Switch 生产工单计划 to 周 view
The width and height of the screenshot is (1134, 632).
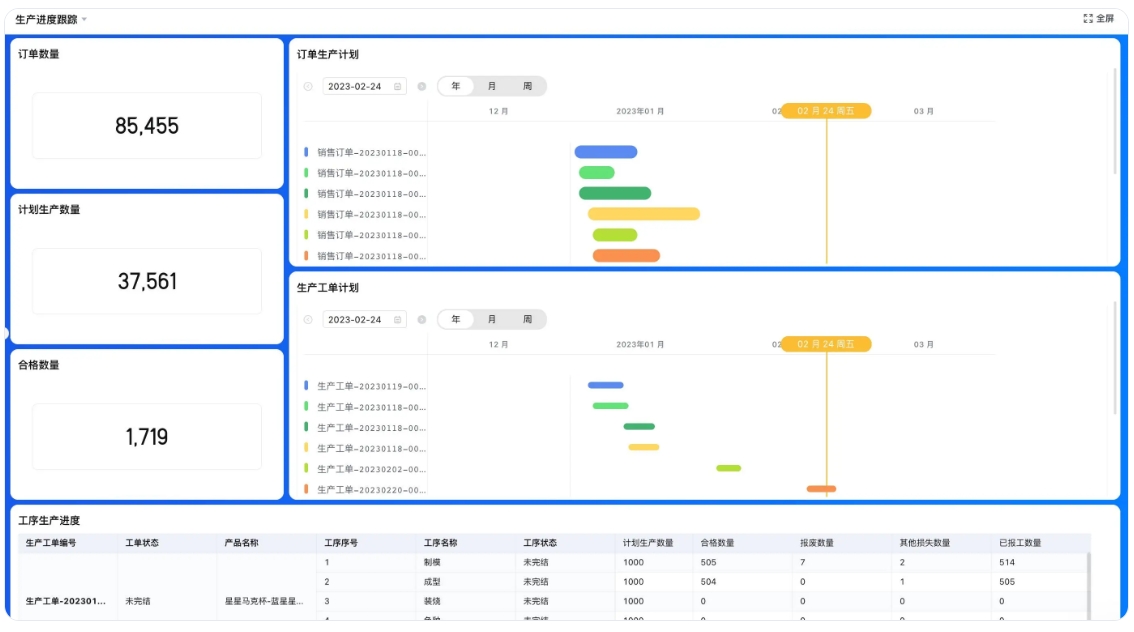click(x=527, y=320)
